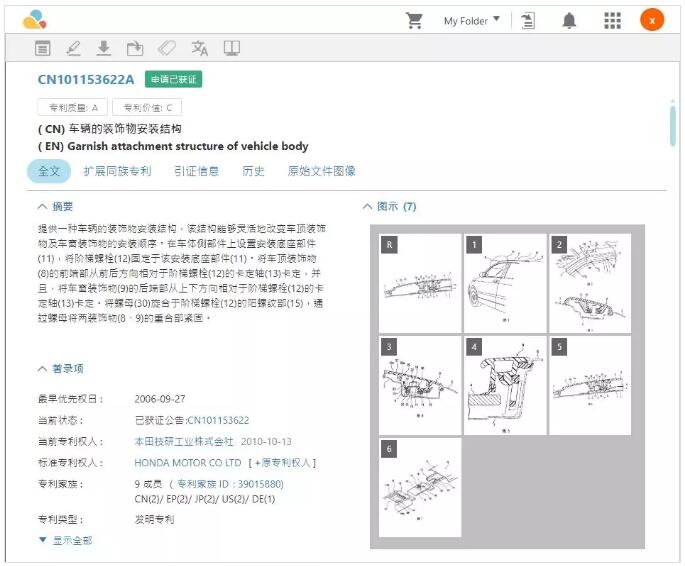Click the orange user avatar
This screenshot has width=685, height=566.
click(x=652, y=20)
